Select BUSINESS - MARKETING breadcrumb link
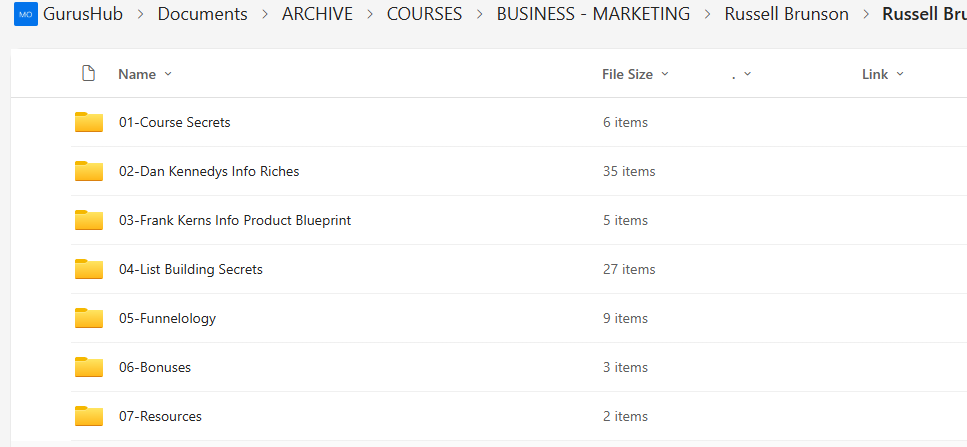This screenshot has height=447, width=967. coord(593,14)
